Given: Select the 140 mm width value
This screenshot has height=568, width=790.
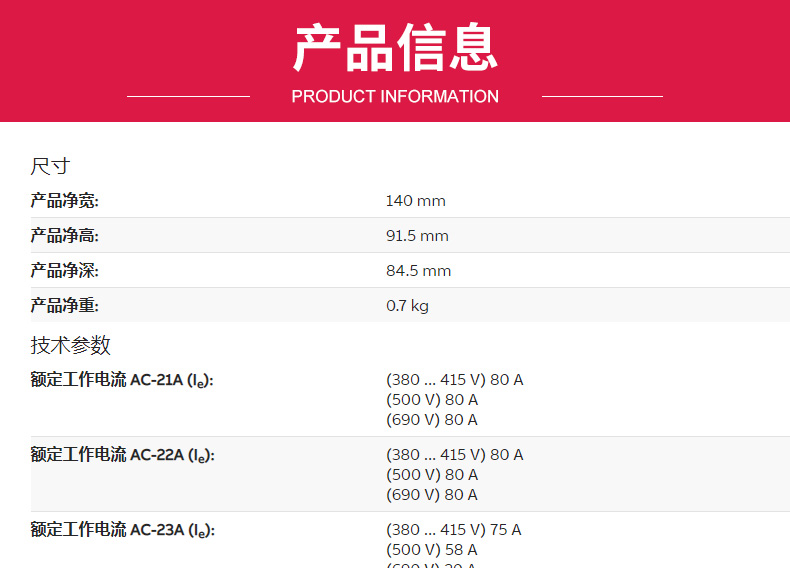Looking at the screenshot, I should 415,201.
